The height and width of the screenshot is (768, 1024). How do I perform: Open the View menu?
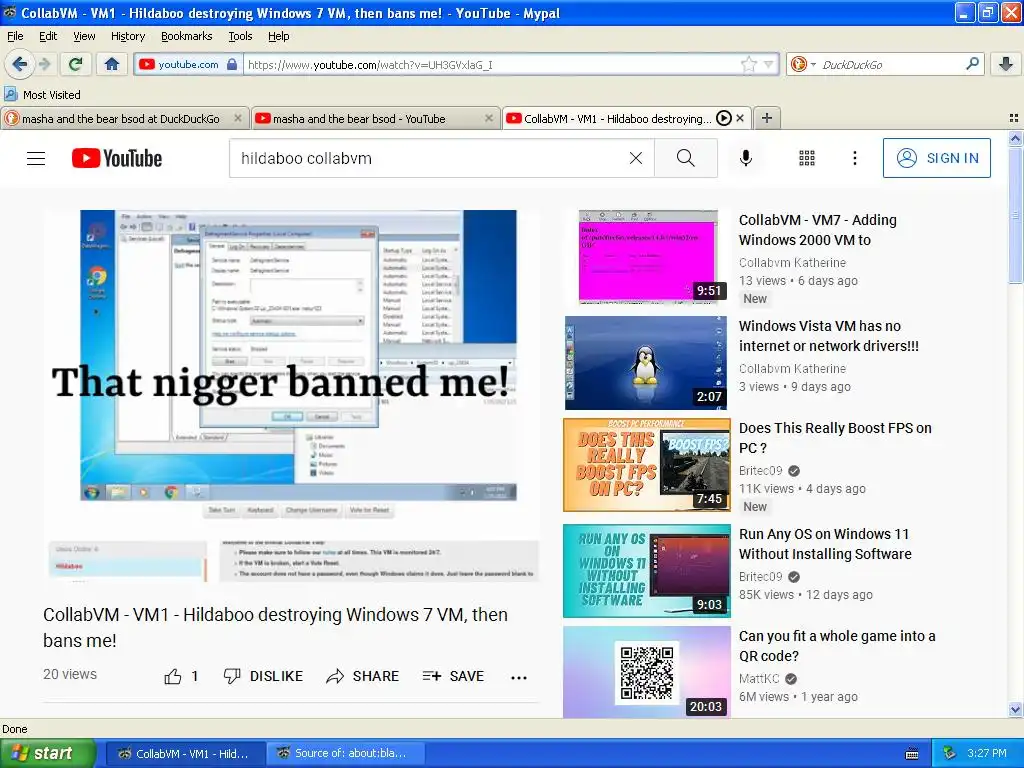click(x=84, y=36)
